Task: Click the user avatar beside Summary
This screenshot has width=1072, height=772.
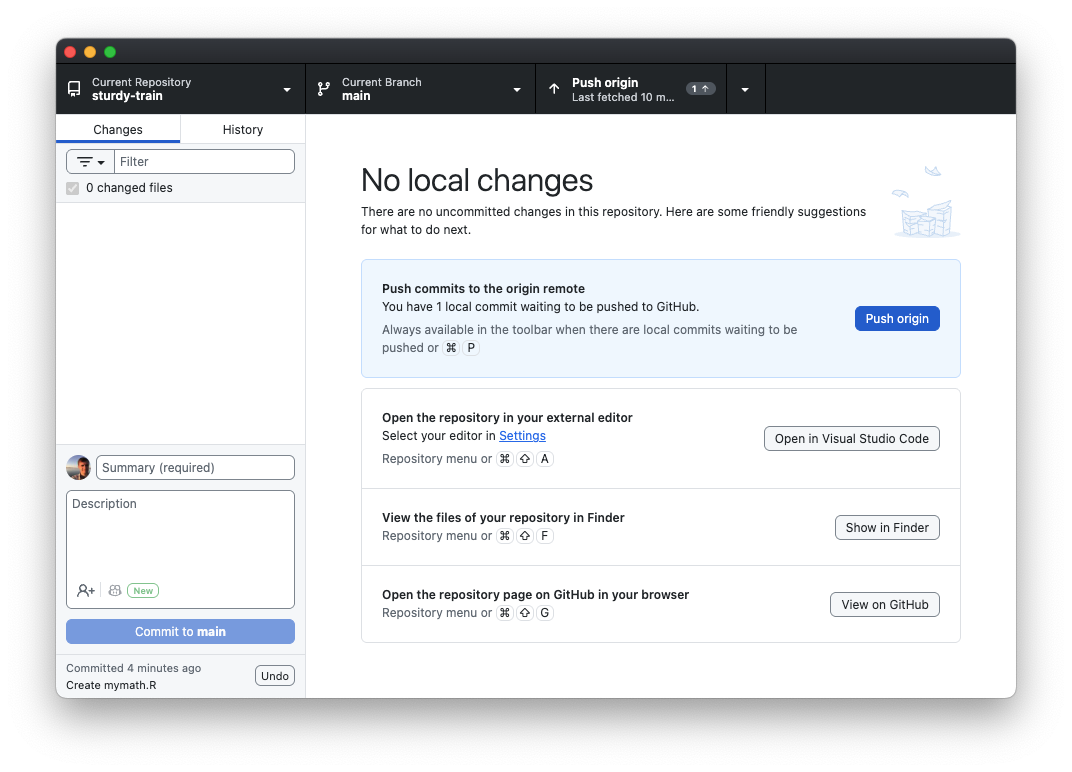Action: (x=79, y=468)
